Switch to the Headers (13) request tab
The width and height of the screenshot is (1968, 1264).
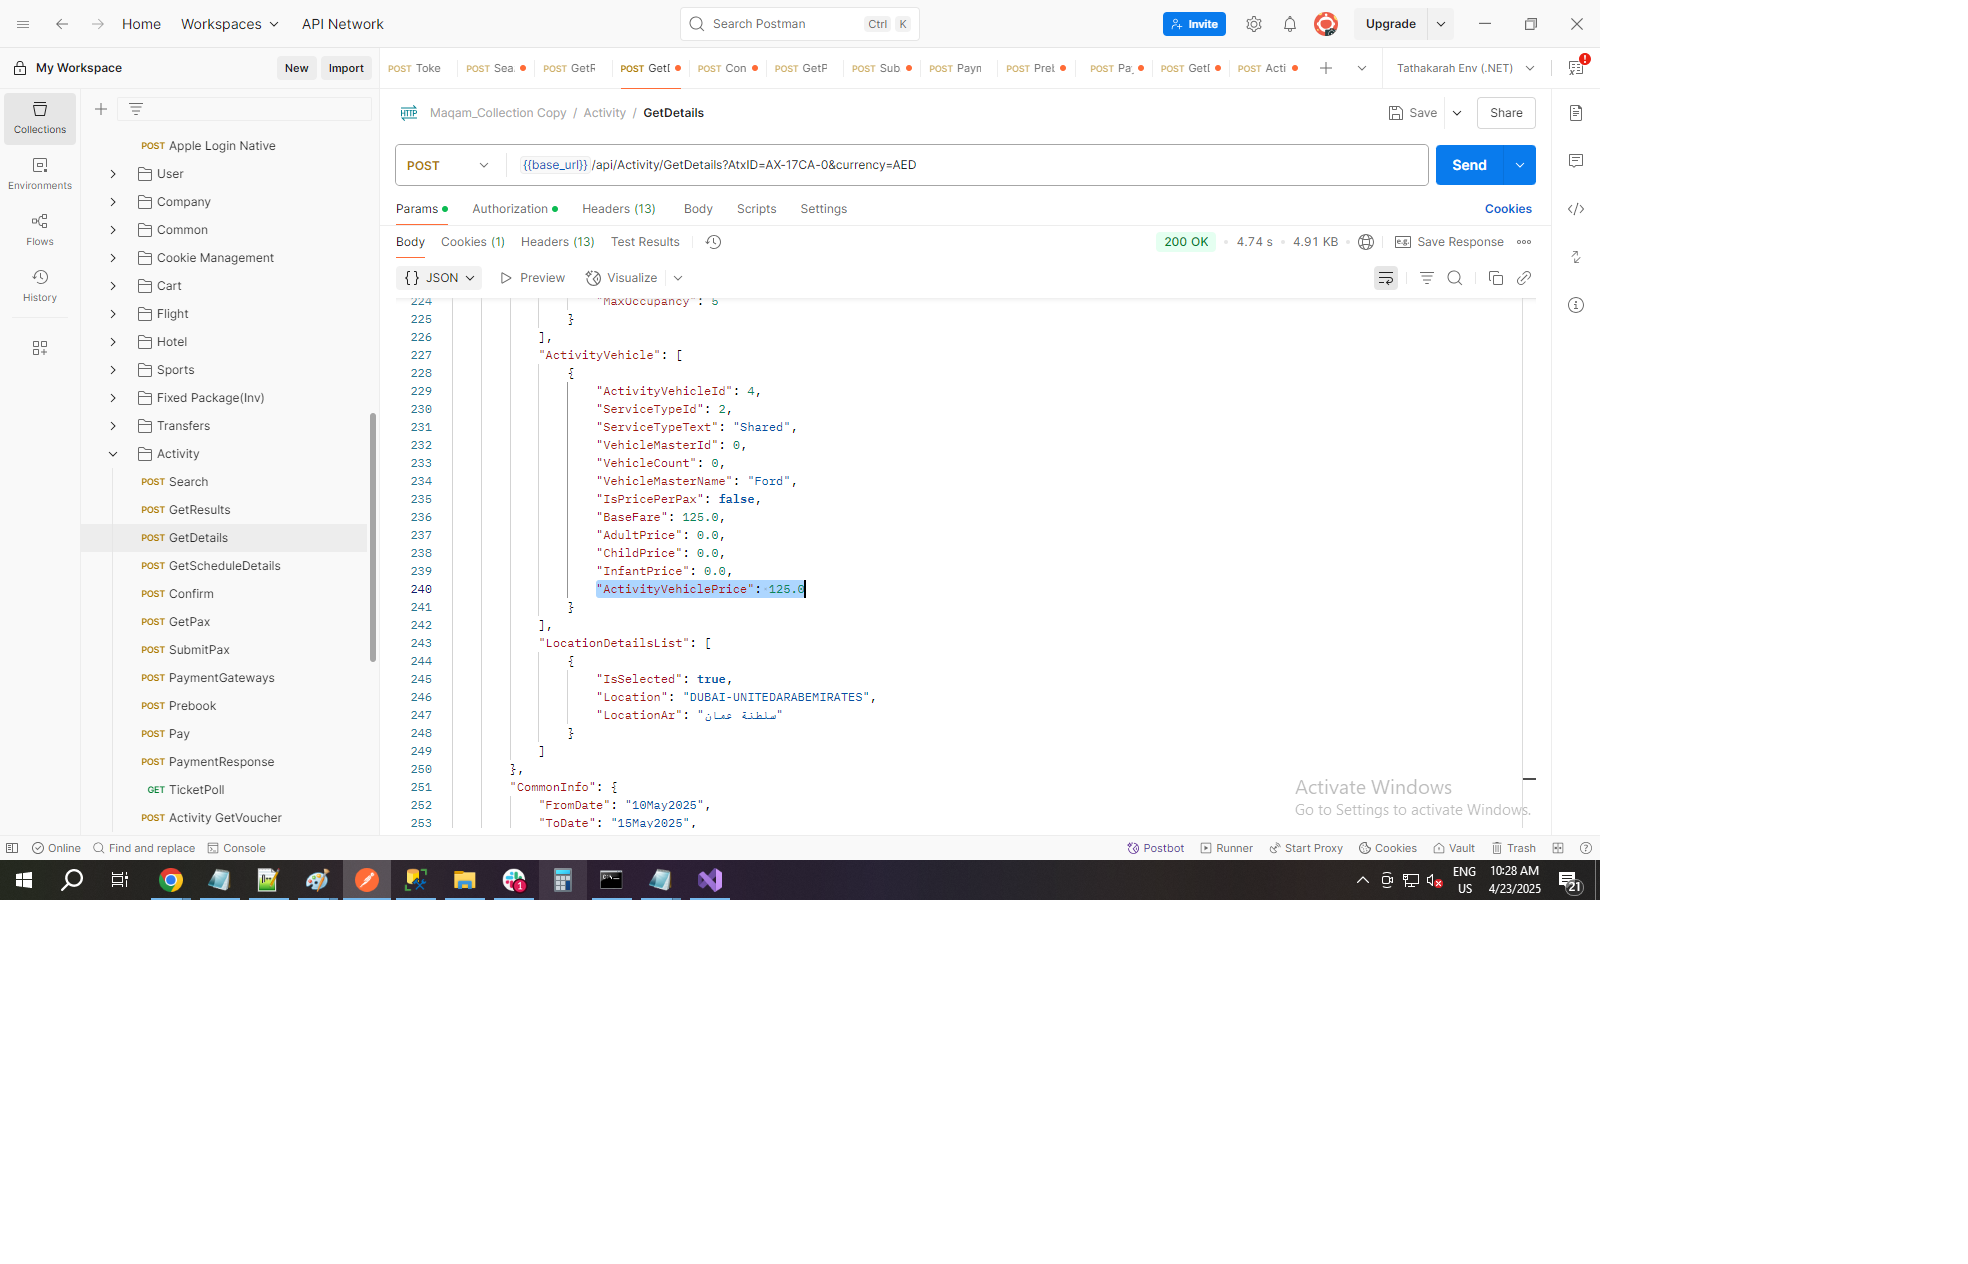click(618, 209)
